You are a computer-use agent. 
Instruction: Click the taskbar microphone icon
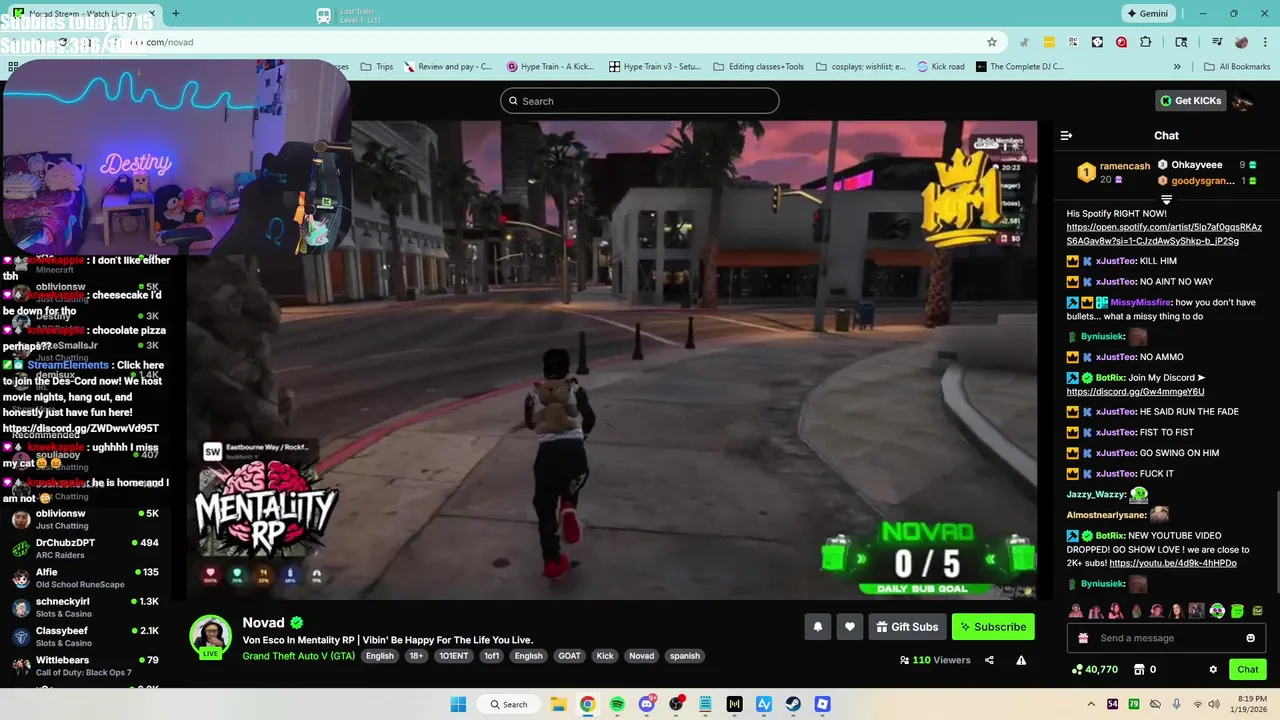click(1176, 704)
